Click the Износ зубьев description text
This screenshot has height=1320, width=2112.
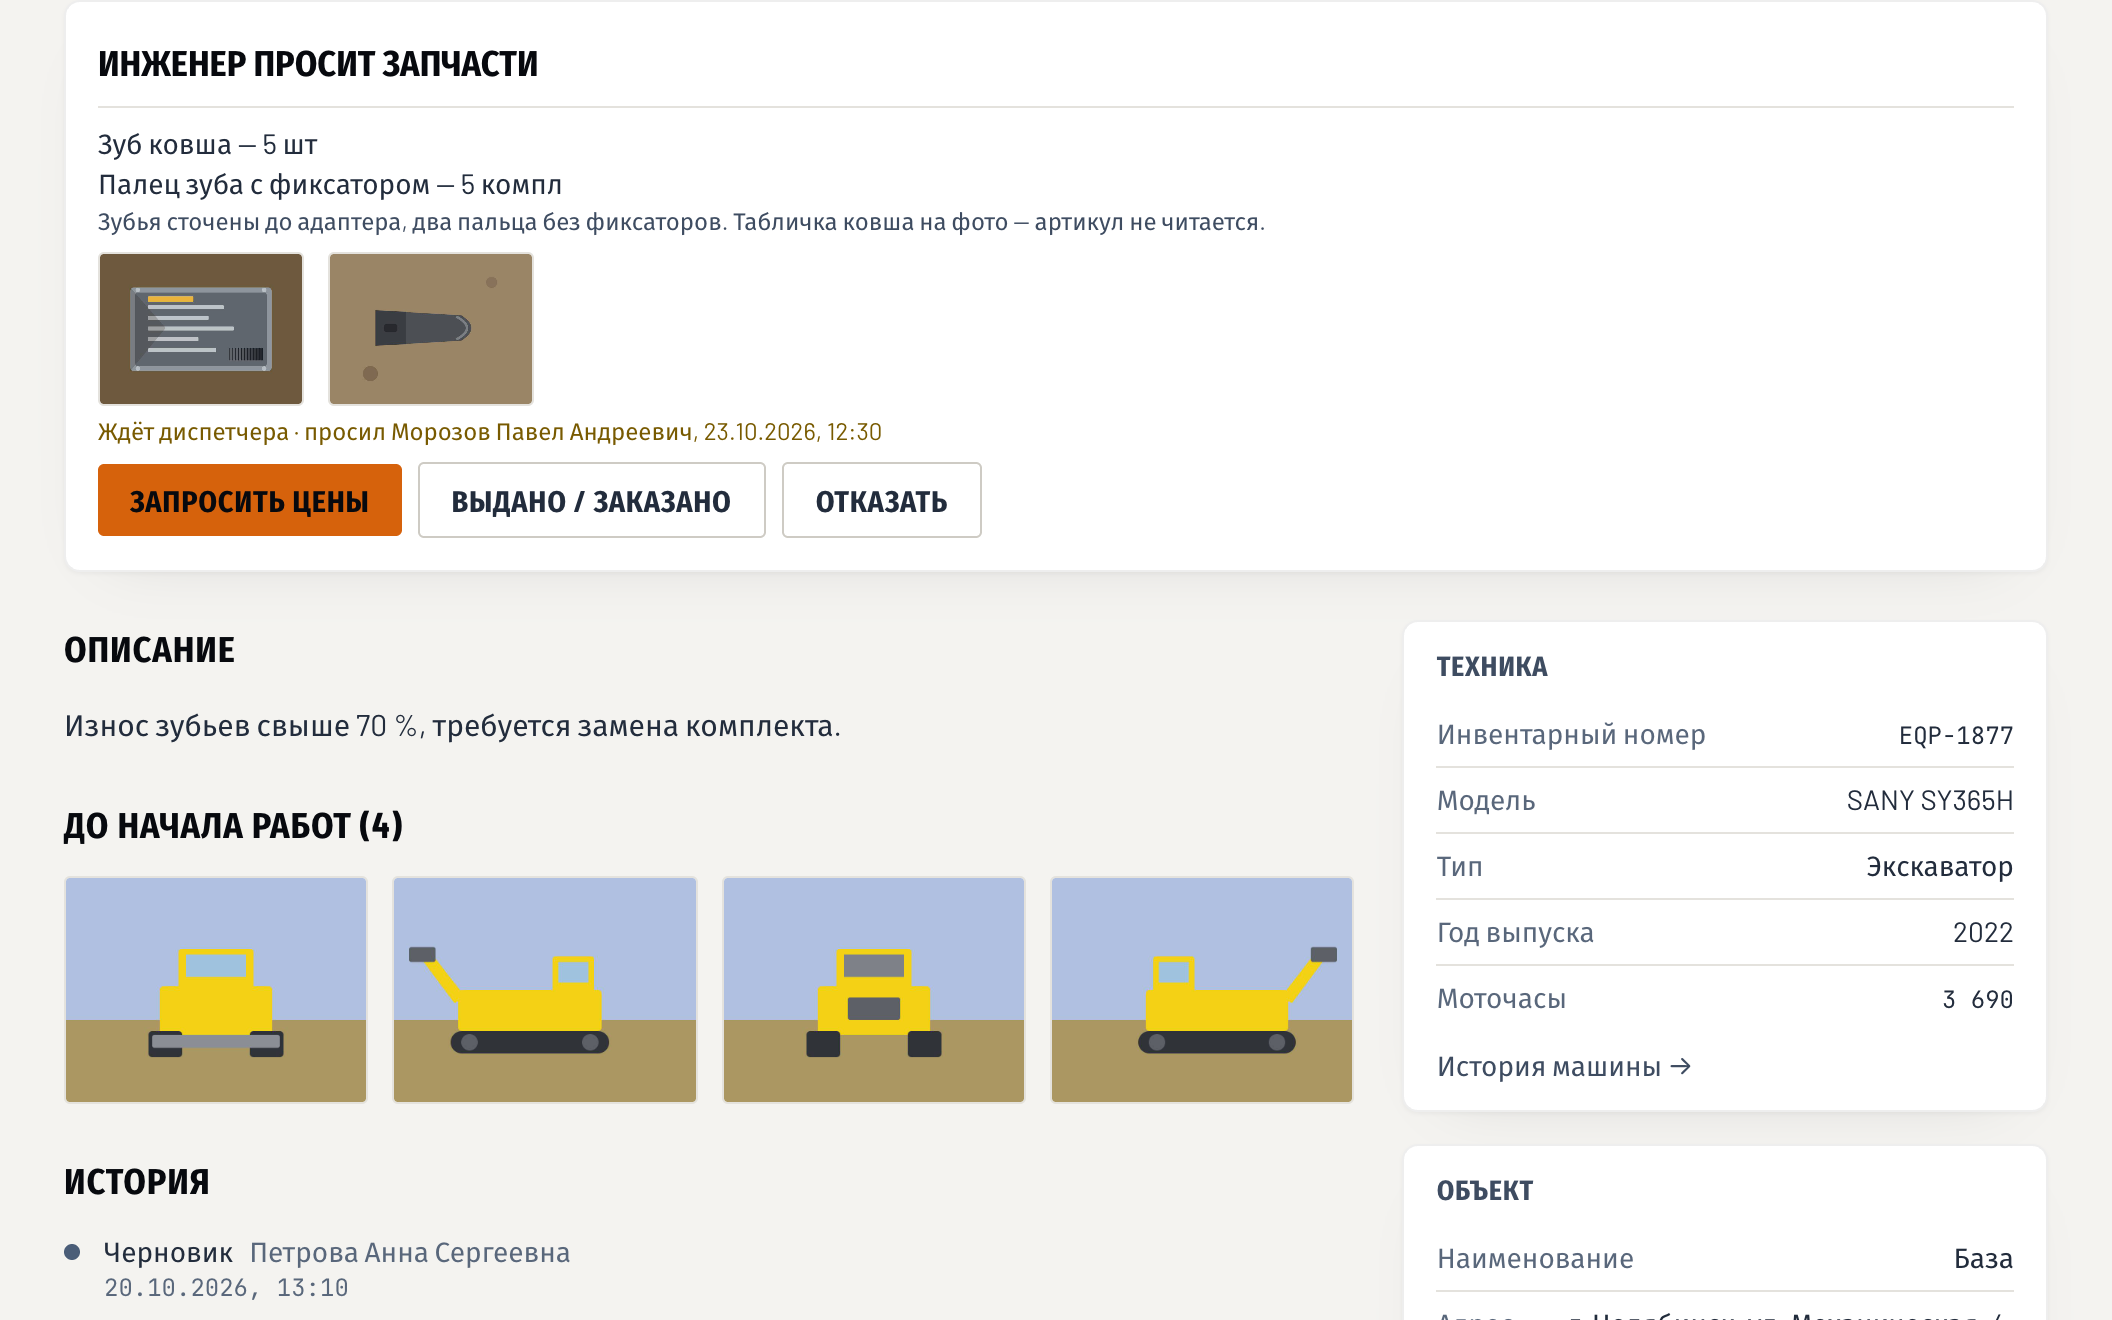pos(453,726)
